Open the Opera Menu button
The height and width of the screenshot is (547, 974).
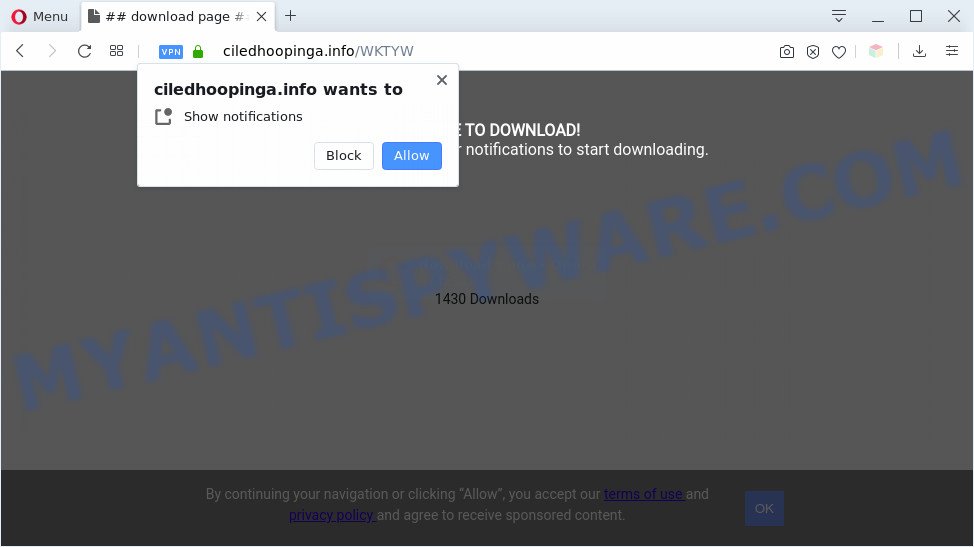(39, 17)
